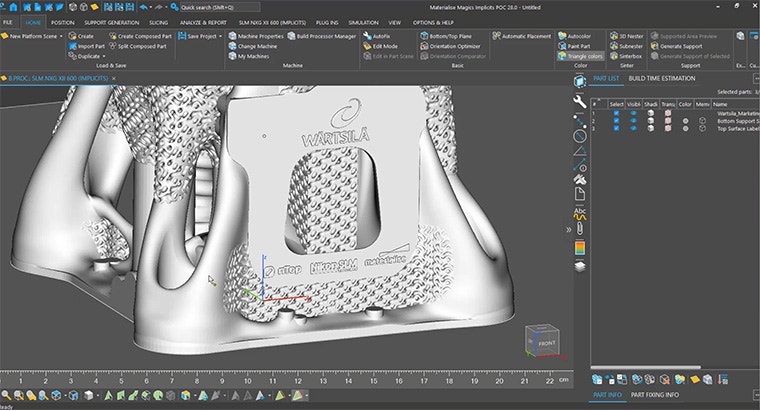This screenshot has width=760, height=411.
Task: Open Machine Properties
Action: pyautogui.click(x=261, y=36)
